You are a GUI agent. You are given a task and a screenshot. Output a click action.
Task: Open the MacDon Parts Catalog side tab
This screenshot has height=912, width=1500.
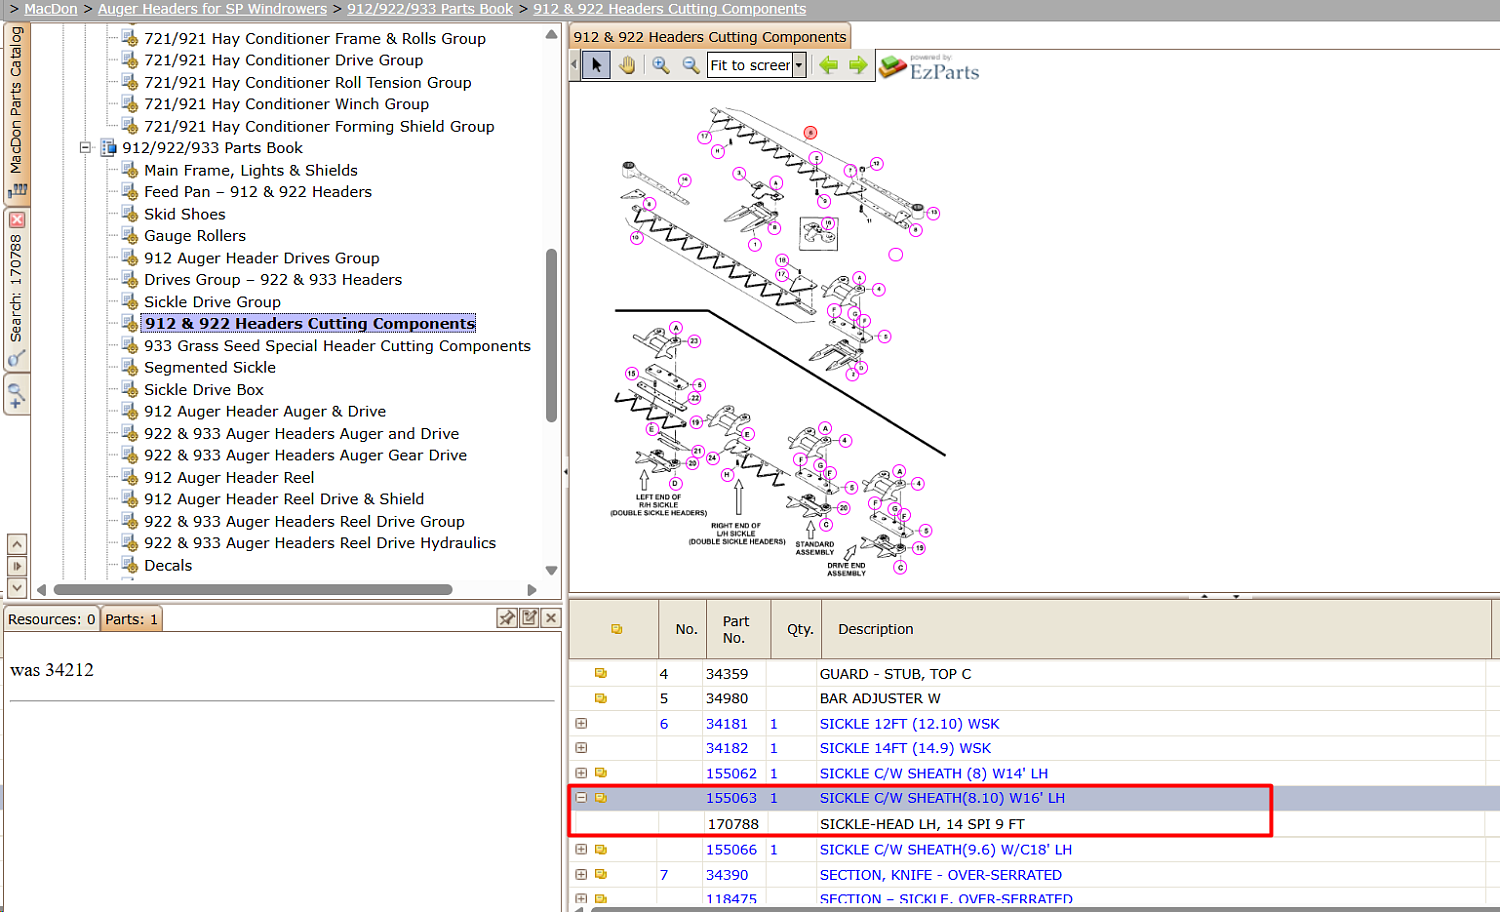tap(17, 112)
